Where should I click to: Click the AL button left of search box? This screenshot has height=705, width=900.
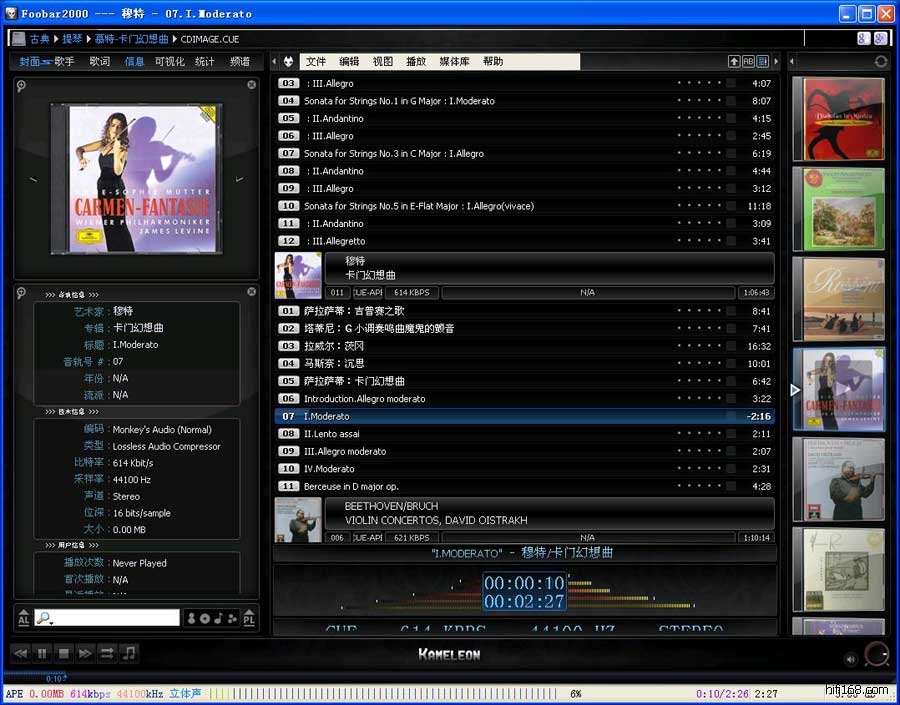[x=23, y=618]
